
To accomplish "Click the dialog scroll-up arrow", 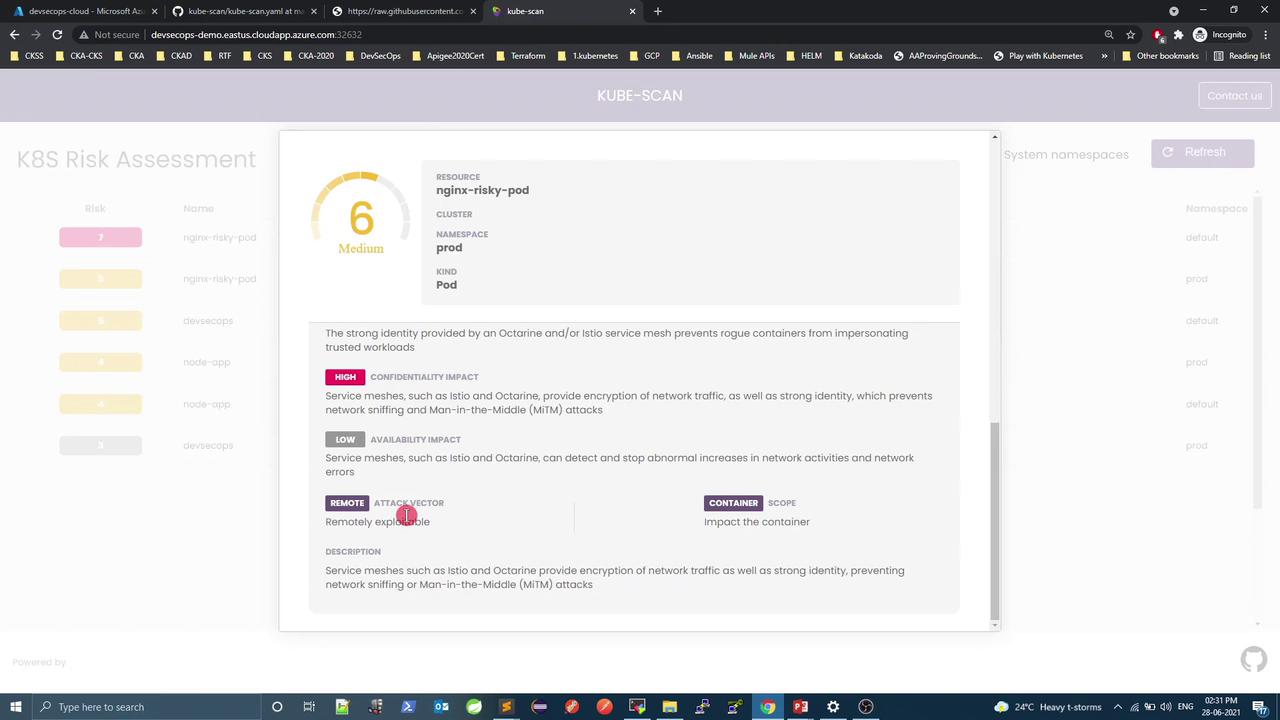I will tap(994, 137).
